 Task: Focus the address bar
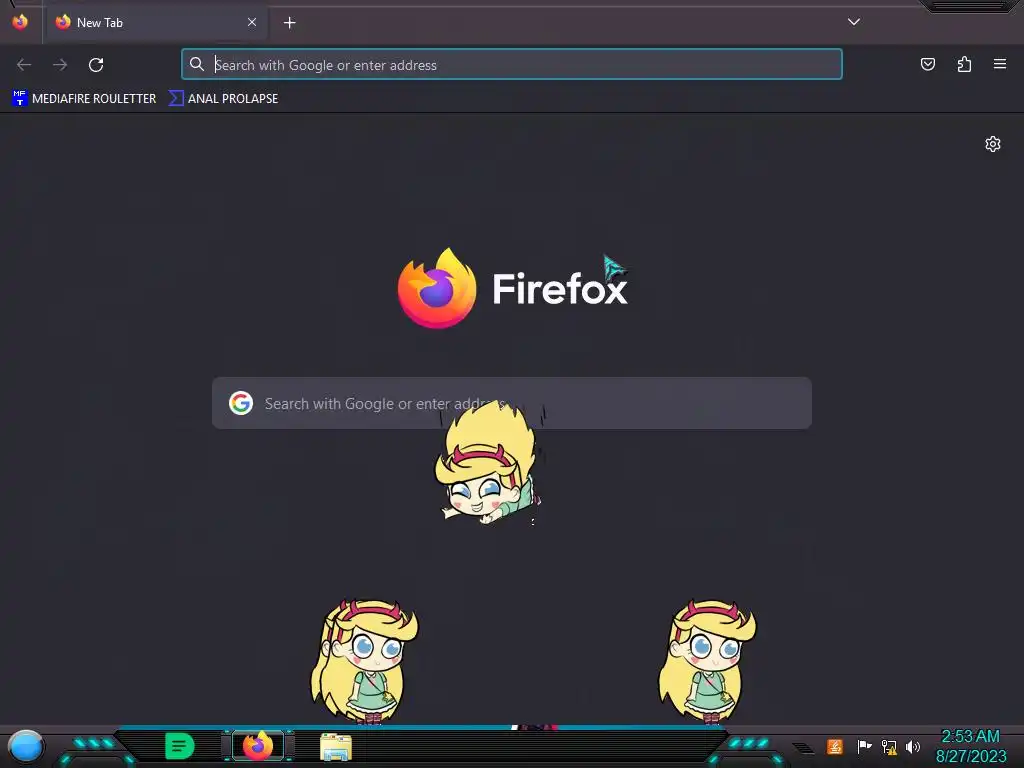tap(511, 65)
